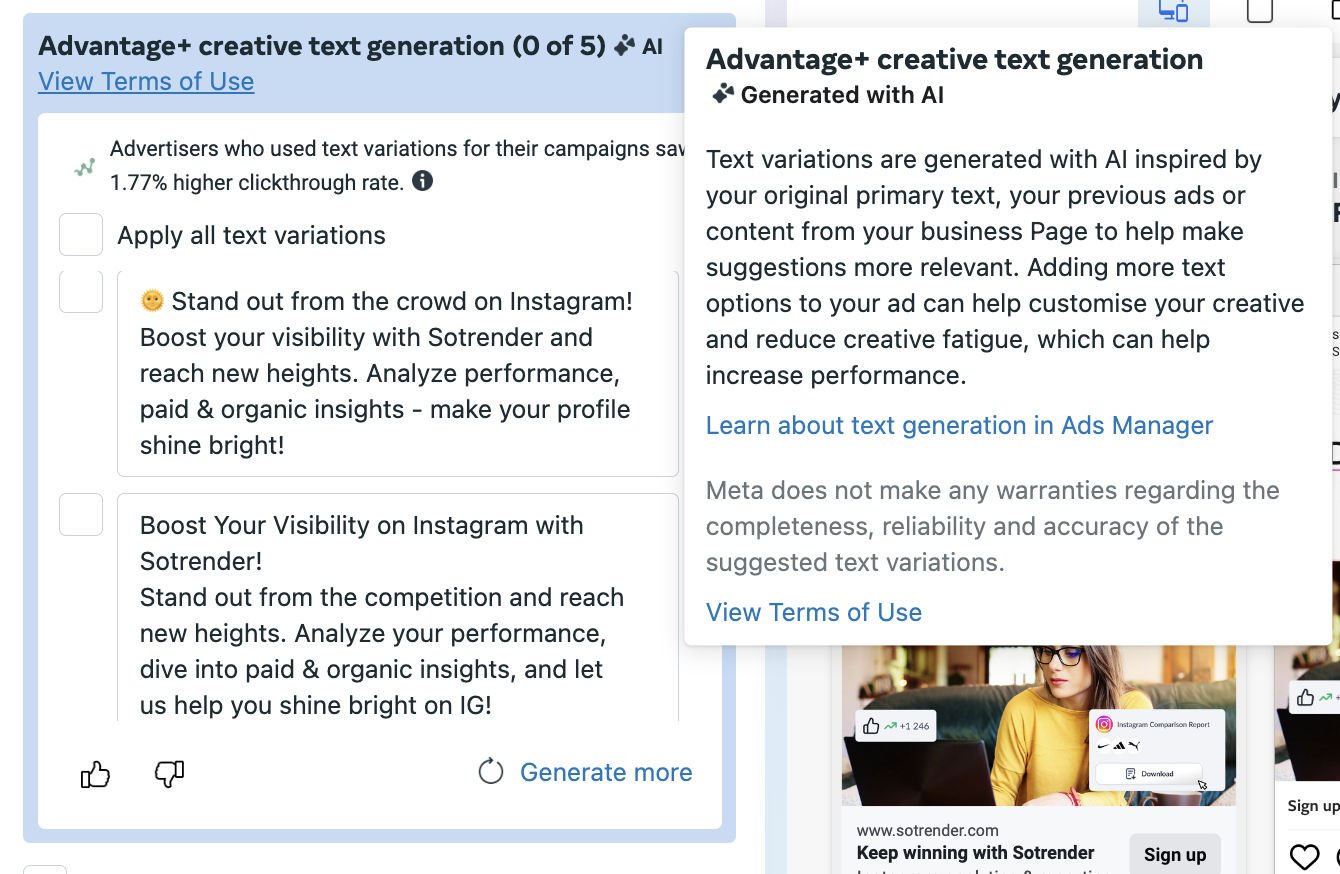Click the thumbs up feedback icon
The image size is (1340, 874).
pyautogui.click(x=95, y=774)
